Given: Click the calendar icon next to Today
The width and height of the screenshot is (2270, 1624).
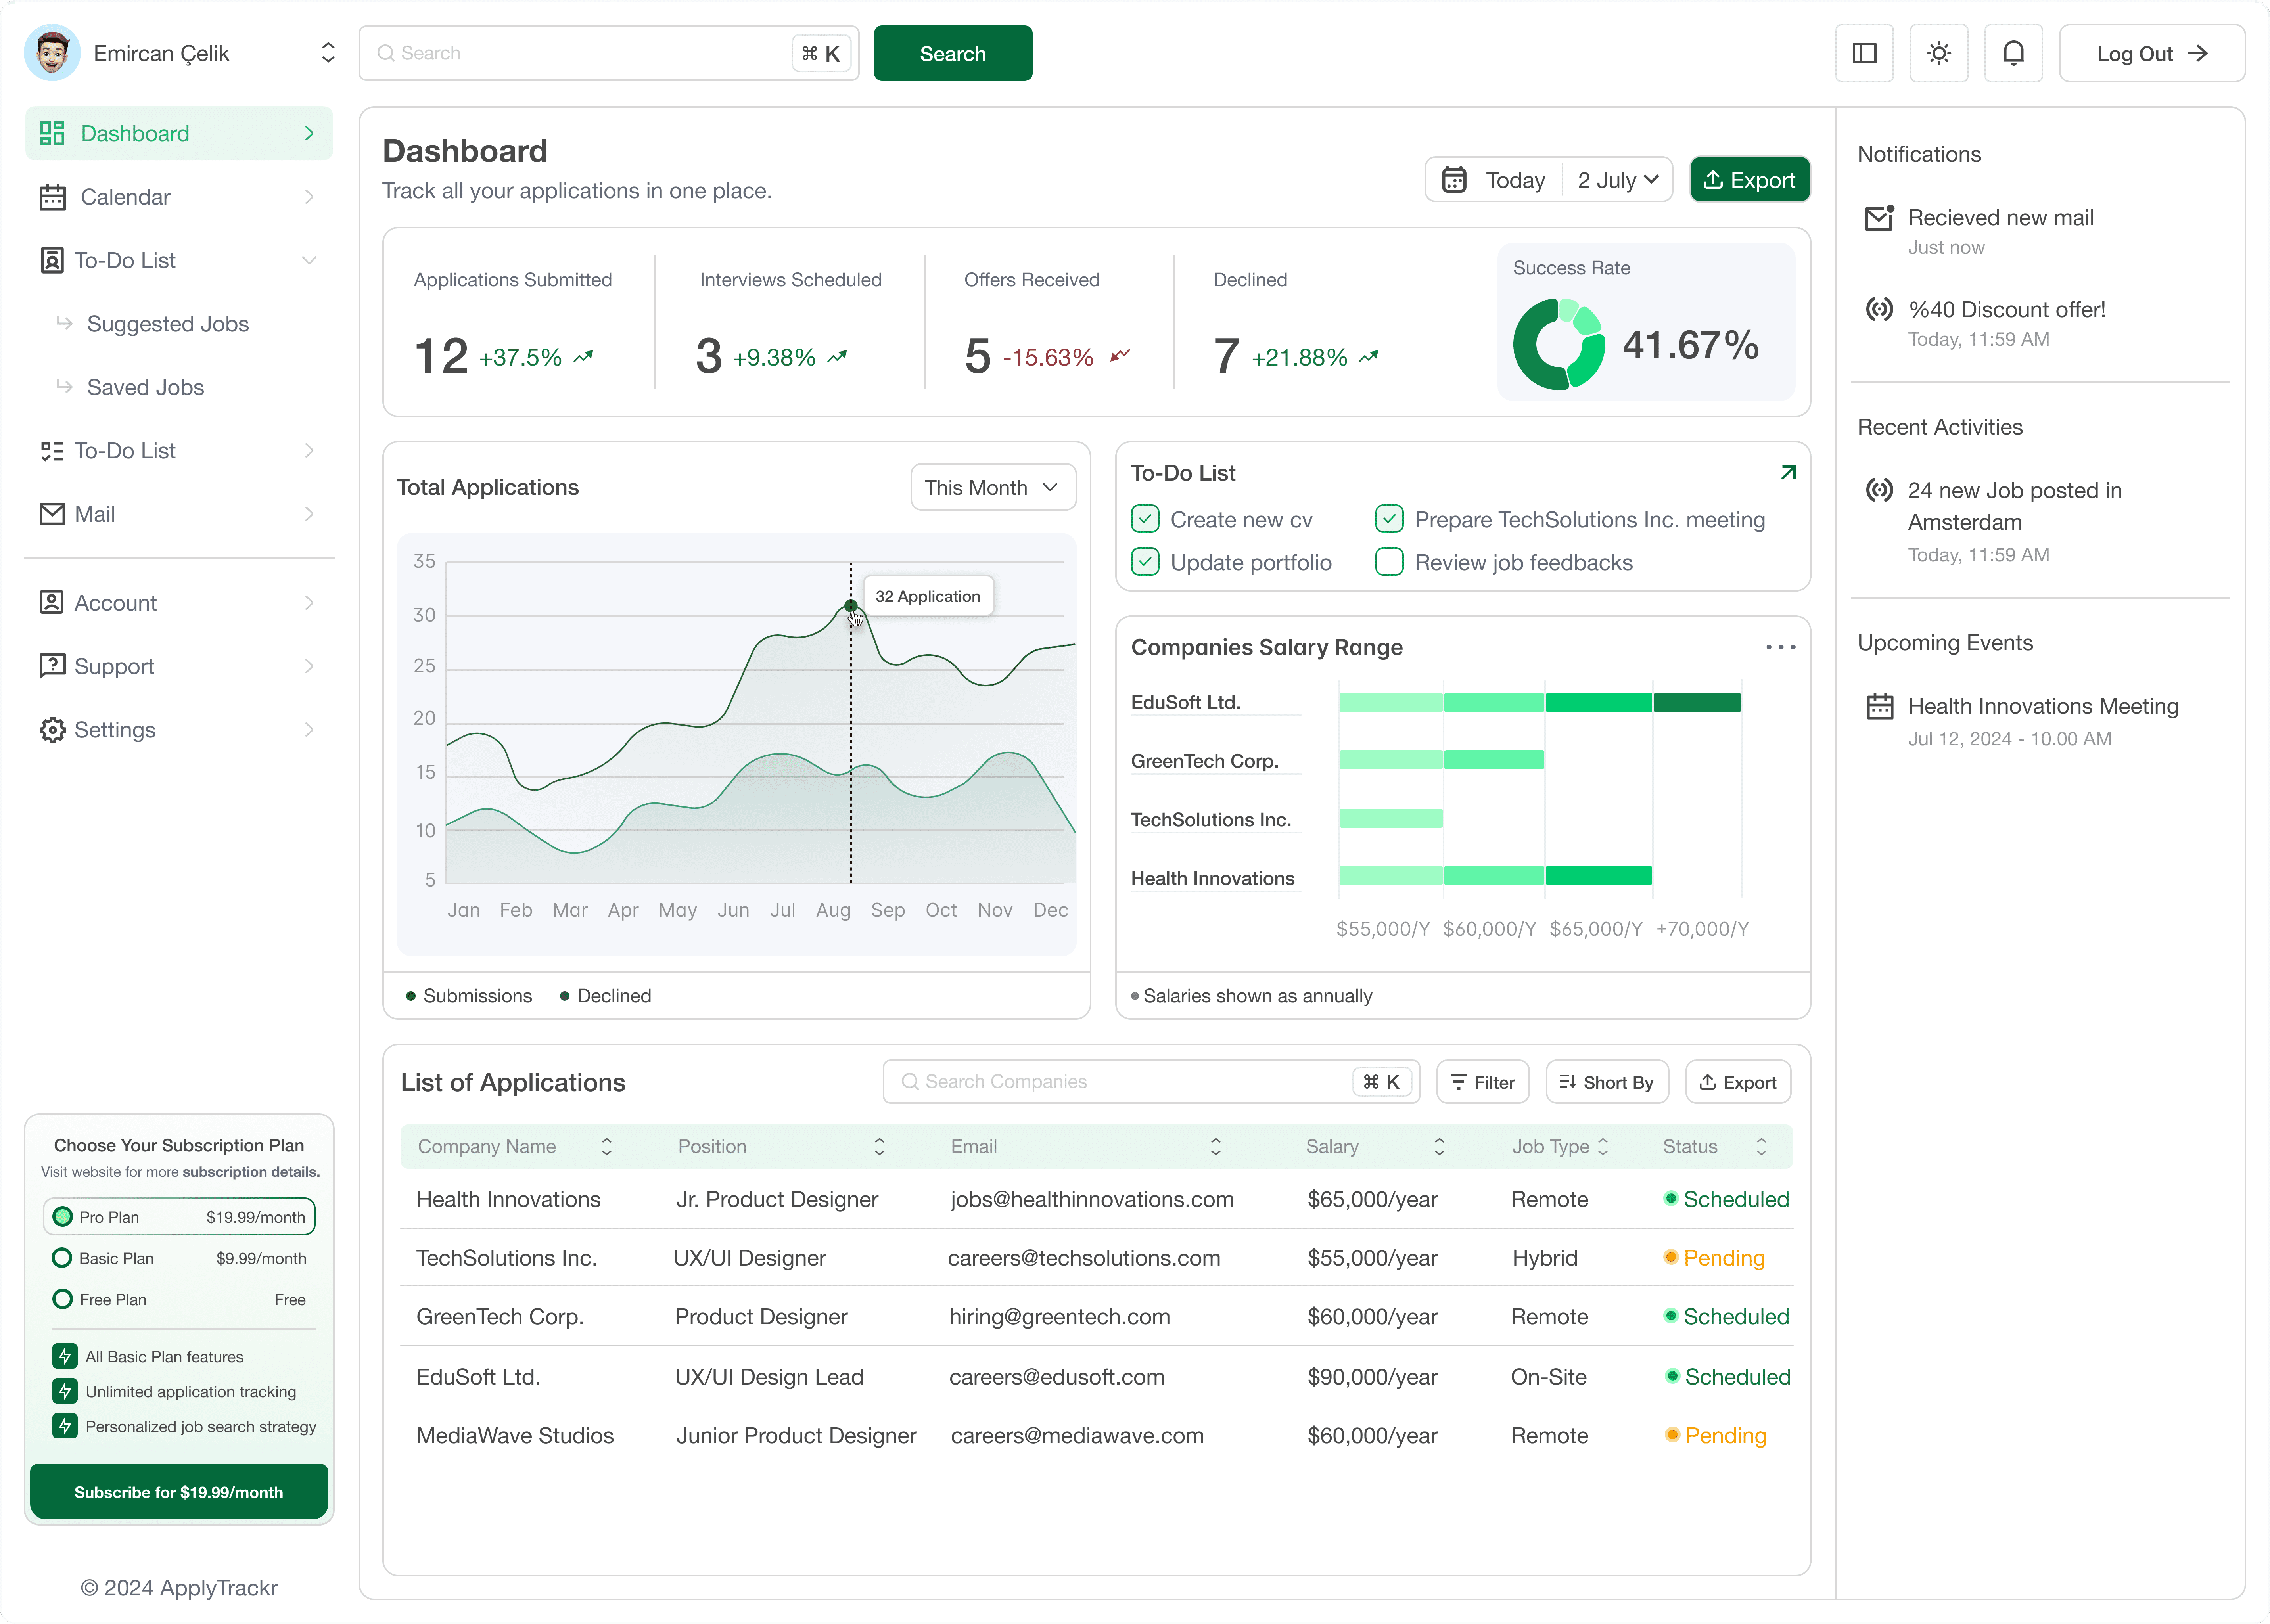Looking at the screenshot, I should [1454, 180].
